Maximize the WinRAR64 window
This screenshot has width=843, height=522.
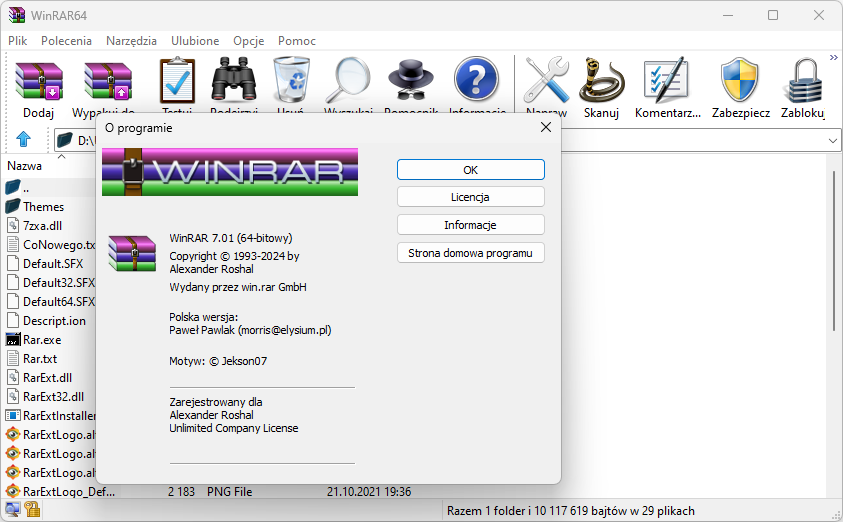click(x=773, y=15)
